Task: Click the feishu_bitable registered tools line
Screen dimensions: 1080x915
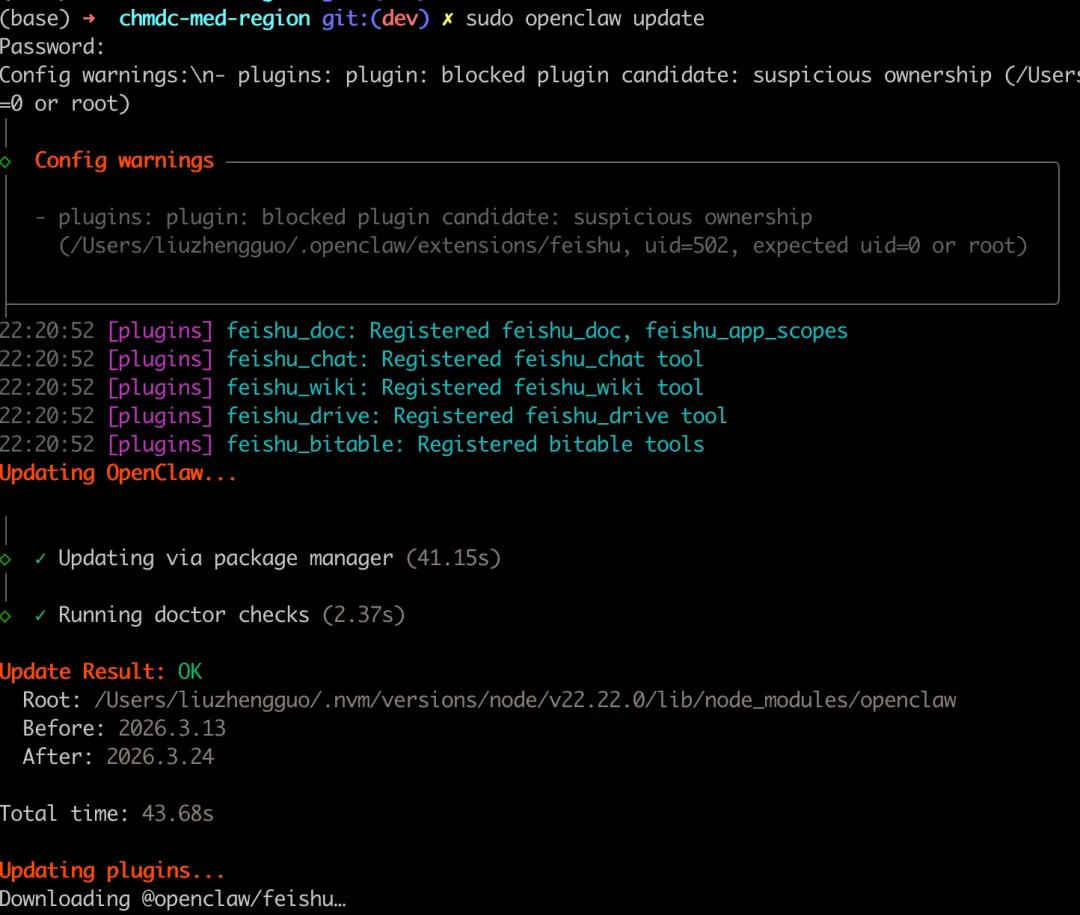Action: coord(465,444)
